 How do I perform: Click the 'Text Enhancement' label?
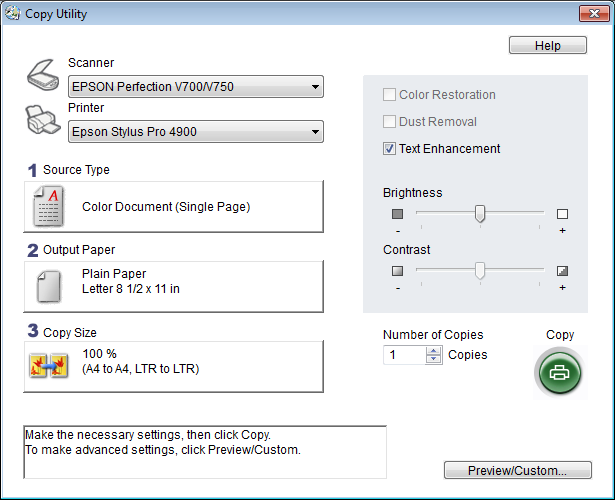[x=449, y=149]
